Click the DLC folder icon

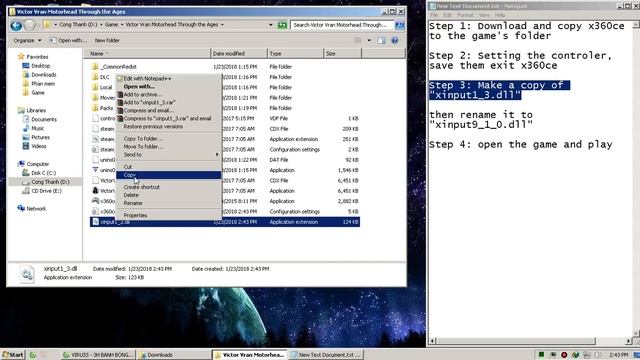click(x=95, y=77)
